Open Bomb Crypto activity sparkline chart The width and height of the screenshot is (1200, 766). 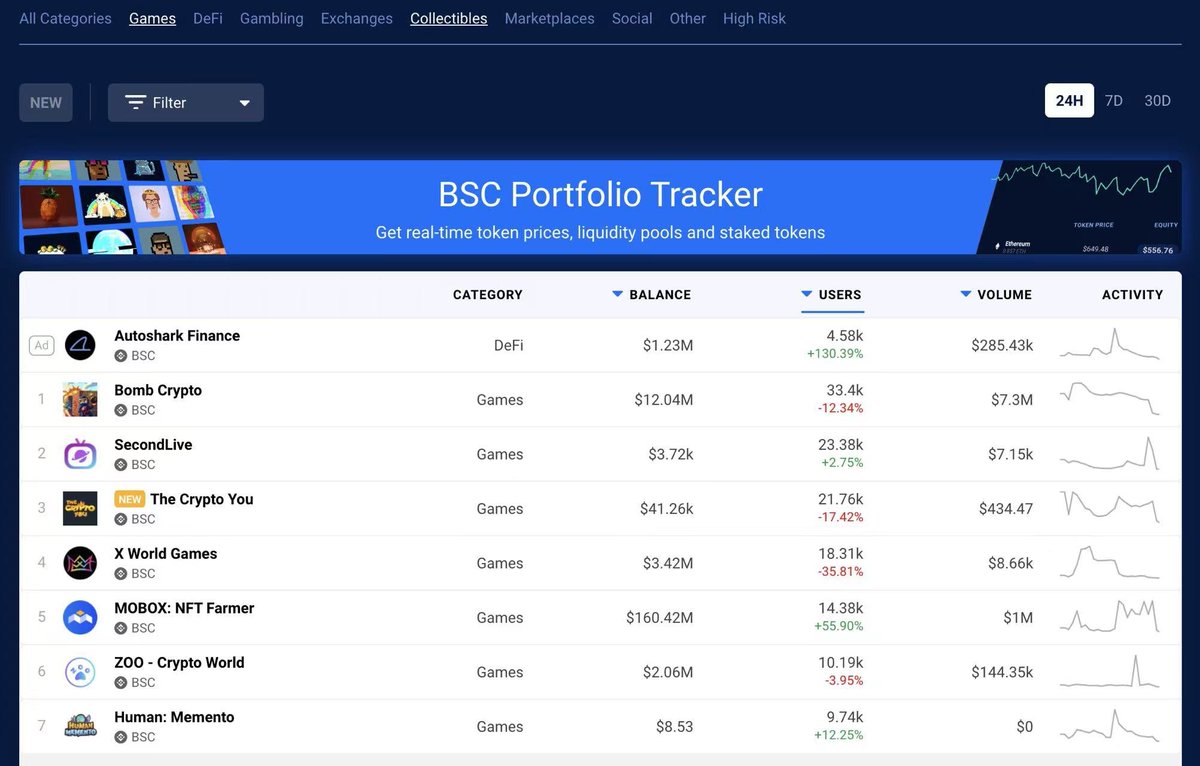(x=1110, y=398)
